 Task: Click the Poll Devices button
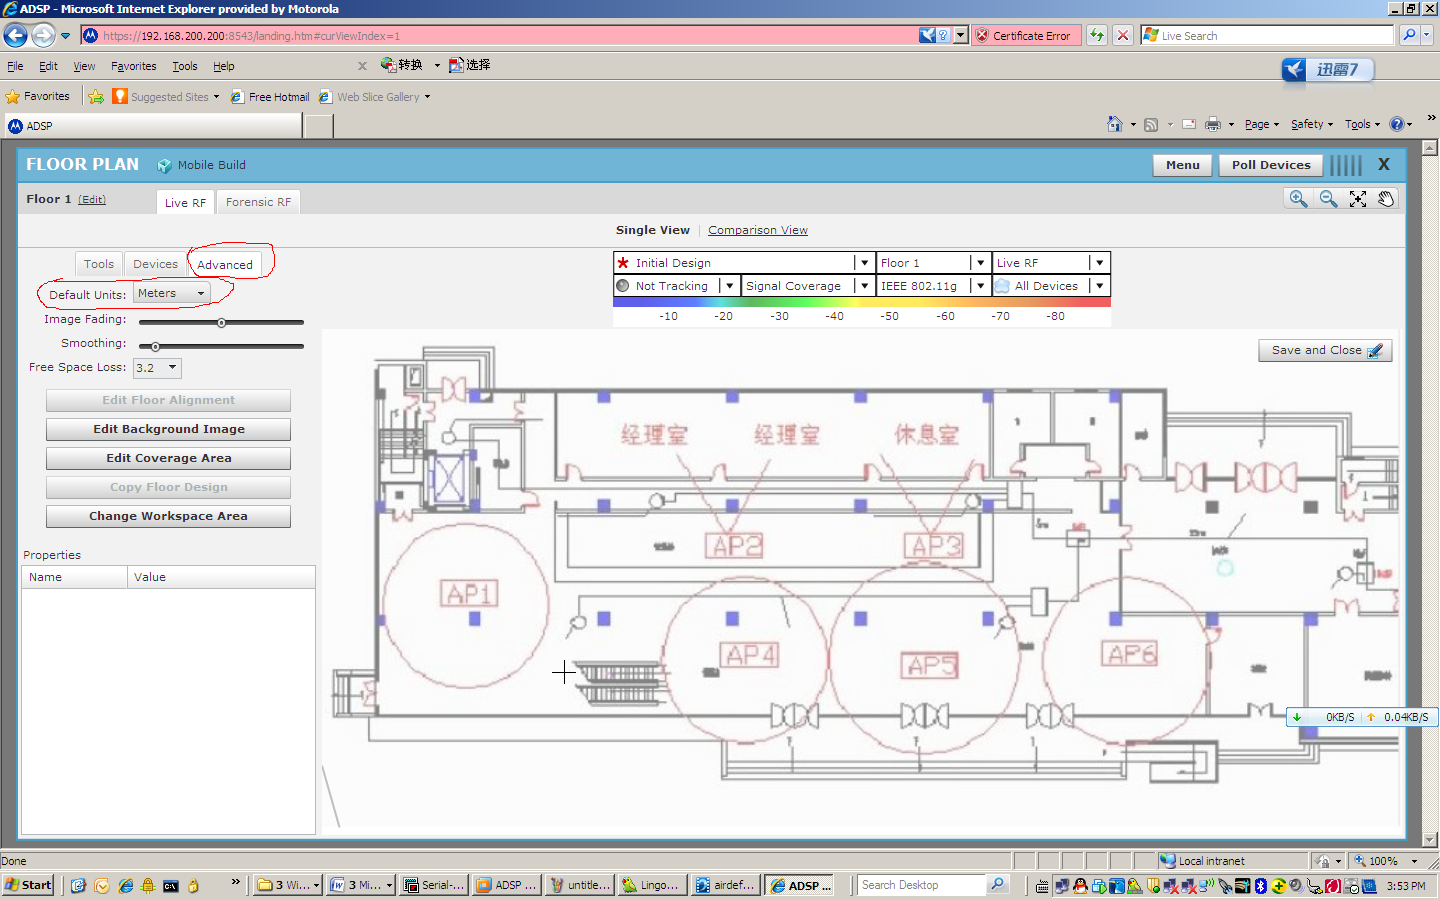click(x=1271, y=165)
